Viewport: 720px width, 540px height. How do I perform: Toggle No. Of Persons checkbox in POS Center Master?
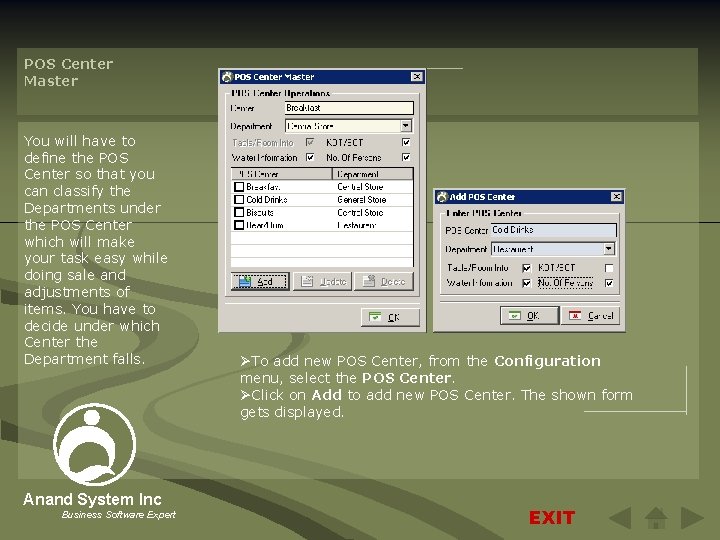406,158
